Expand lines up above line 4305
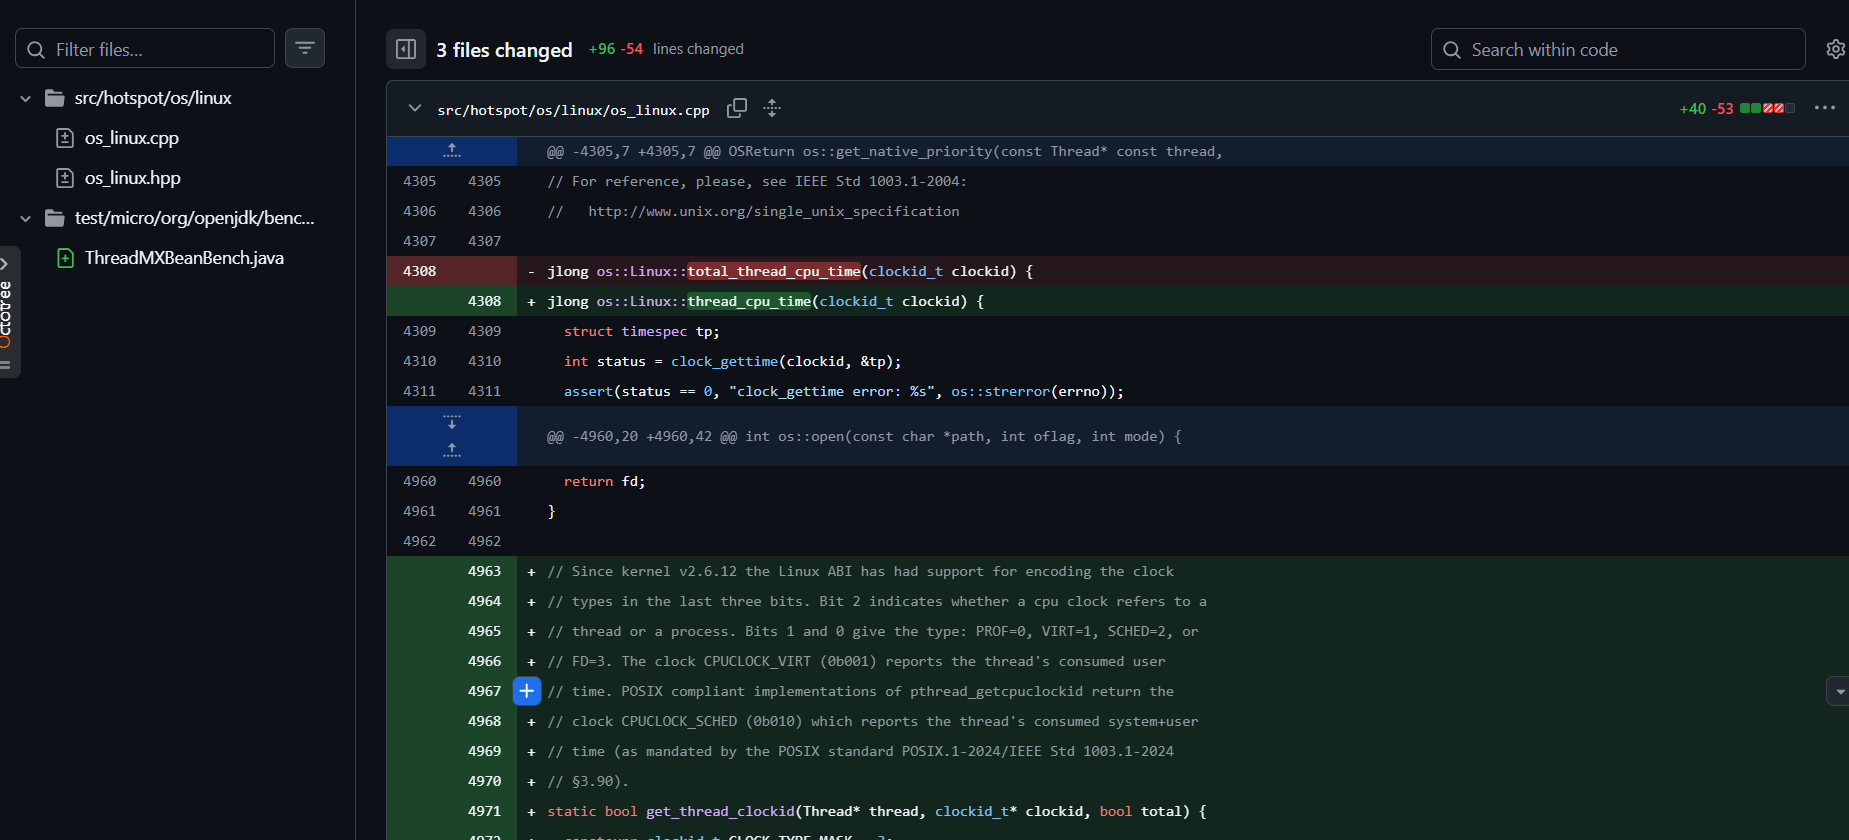This screenshot has height=840, width=1849. (x=452, y=151)
